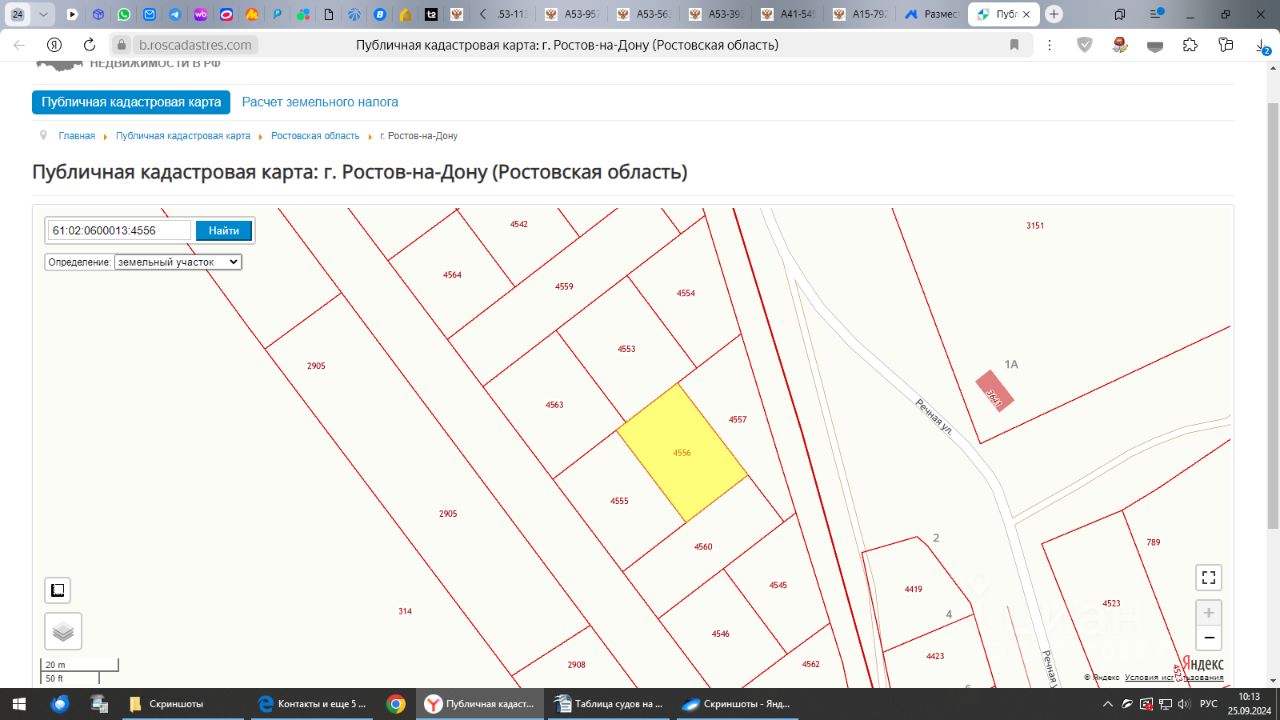The height and width of the screenshot is (720, 1280).
Task: Open Публичная кадастровая карта breadcrumb link
Action: pyautogui.click(x=183, y=135)
